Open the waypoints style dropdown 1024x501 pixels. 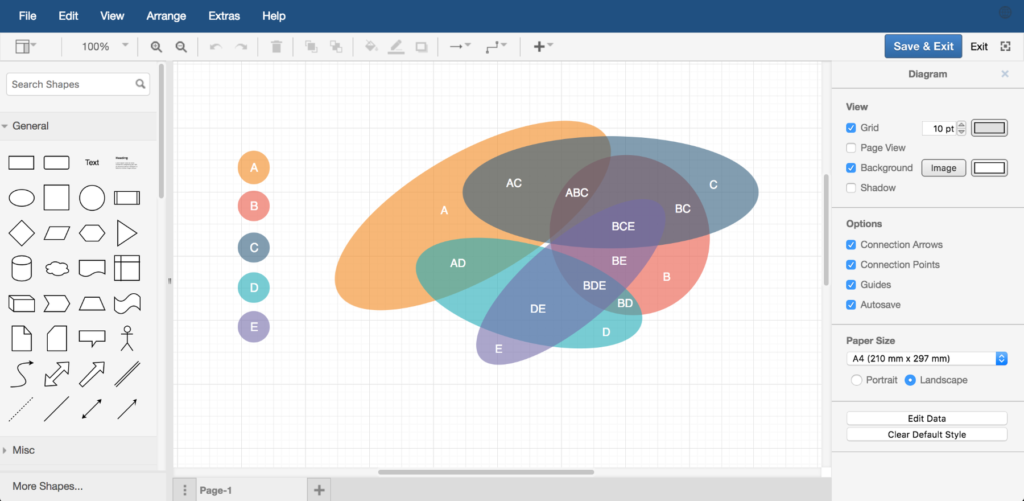(x=496, y=46)
